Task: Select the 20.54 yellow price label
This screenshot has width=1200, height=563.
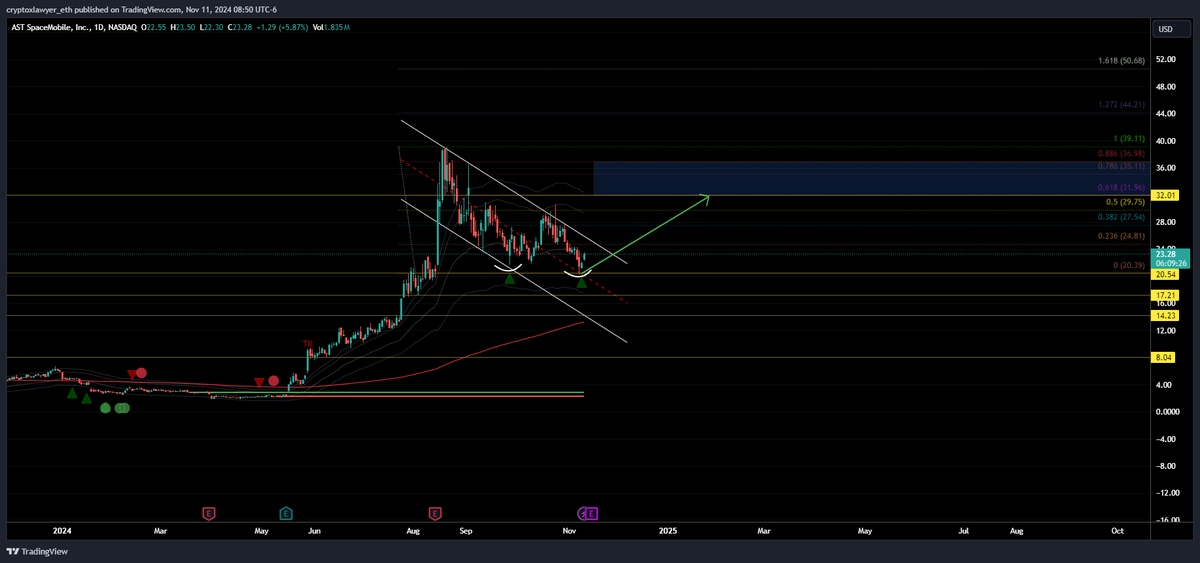Action: (x=1165, y=273)
